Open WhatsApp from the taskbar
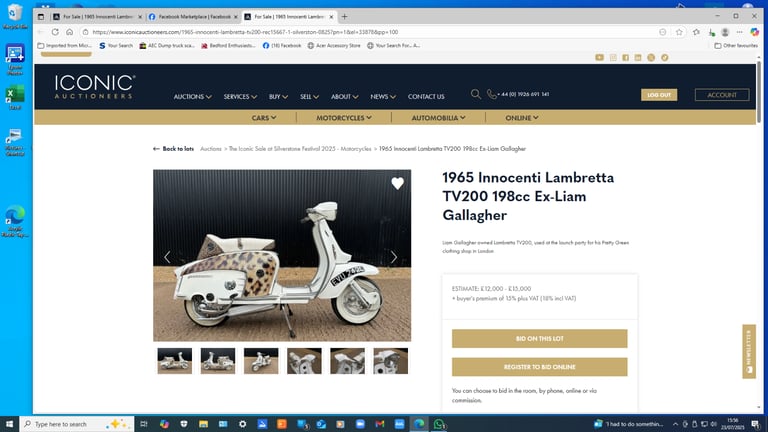The width and height of the screenshot is (768, 432). (x=439, y=424)
